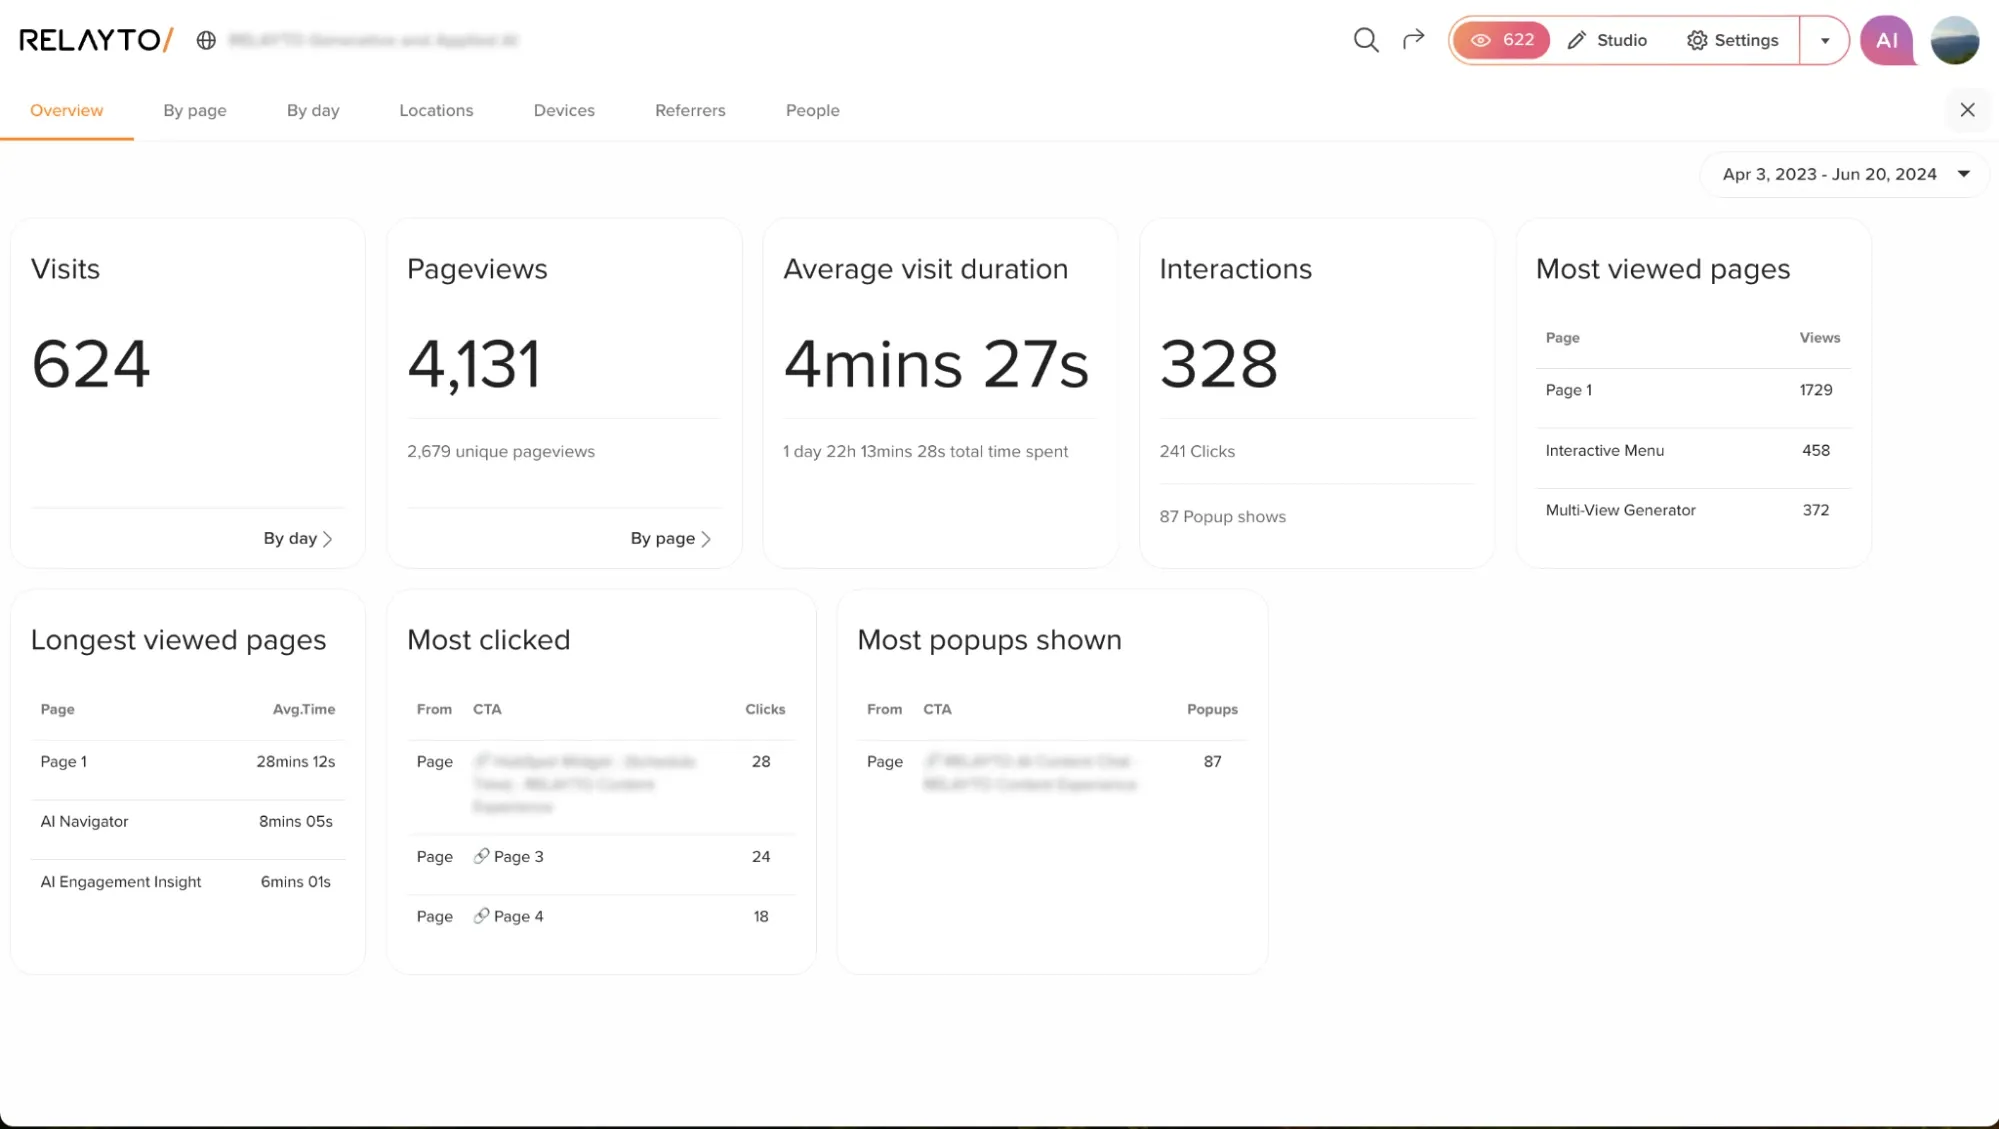The width and height of the screenshot is (1999, 1130).
Task: Close the analytics overlay panel
Action: pyautogui.click(x=1966, y=110)
